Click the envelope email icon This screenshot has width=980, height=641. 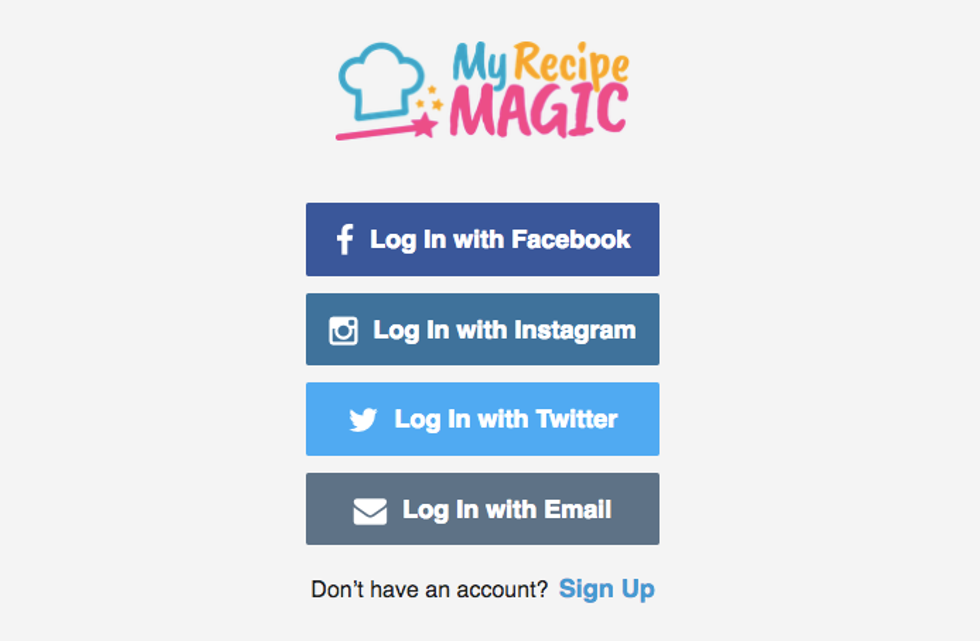tap(370, 511)
